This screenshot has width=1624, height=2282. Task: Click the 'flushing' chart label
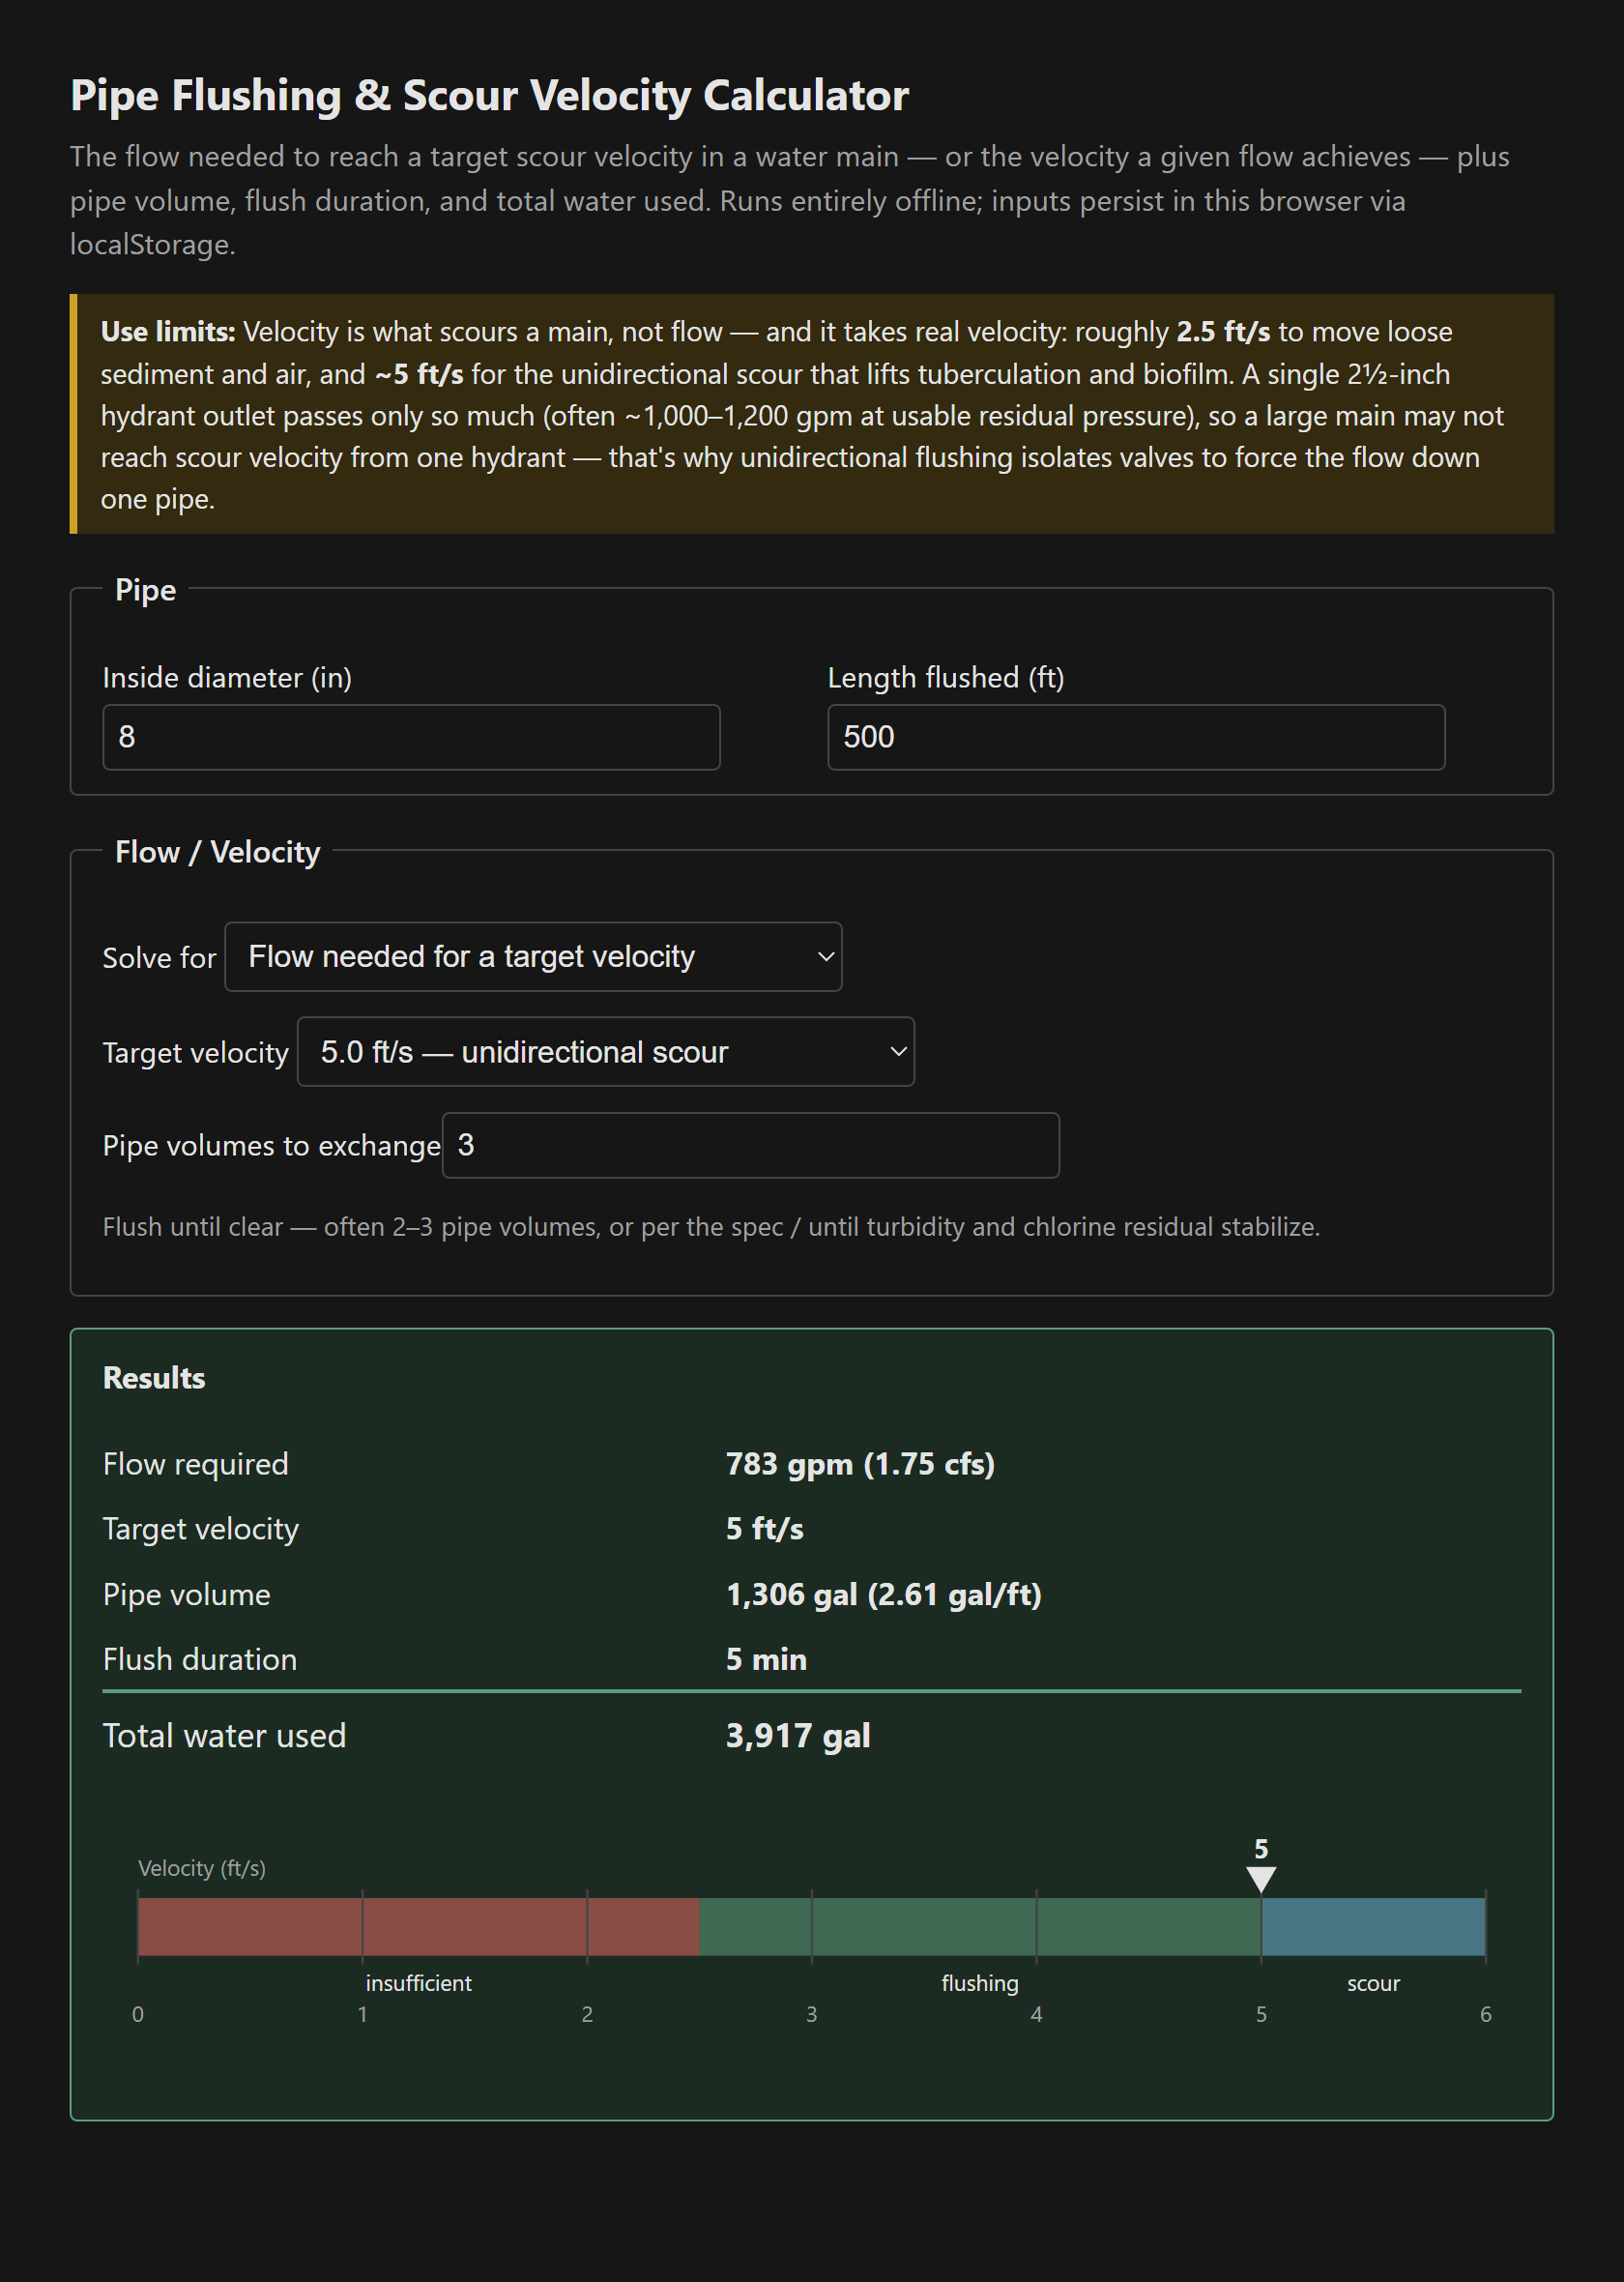pyautogui.click(x=980, y=1983)
